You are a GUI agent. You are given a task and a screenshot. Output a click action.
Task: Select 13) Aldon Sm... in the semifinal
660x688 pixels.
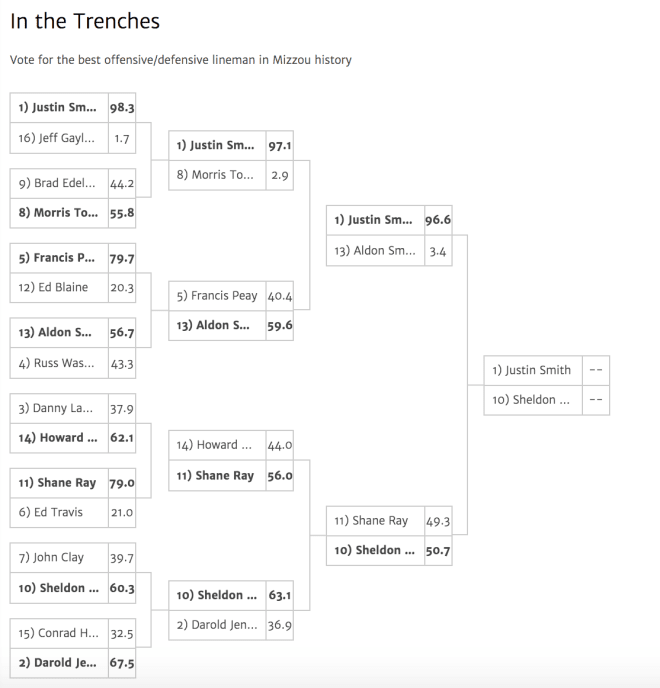(x=389, y=251)
